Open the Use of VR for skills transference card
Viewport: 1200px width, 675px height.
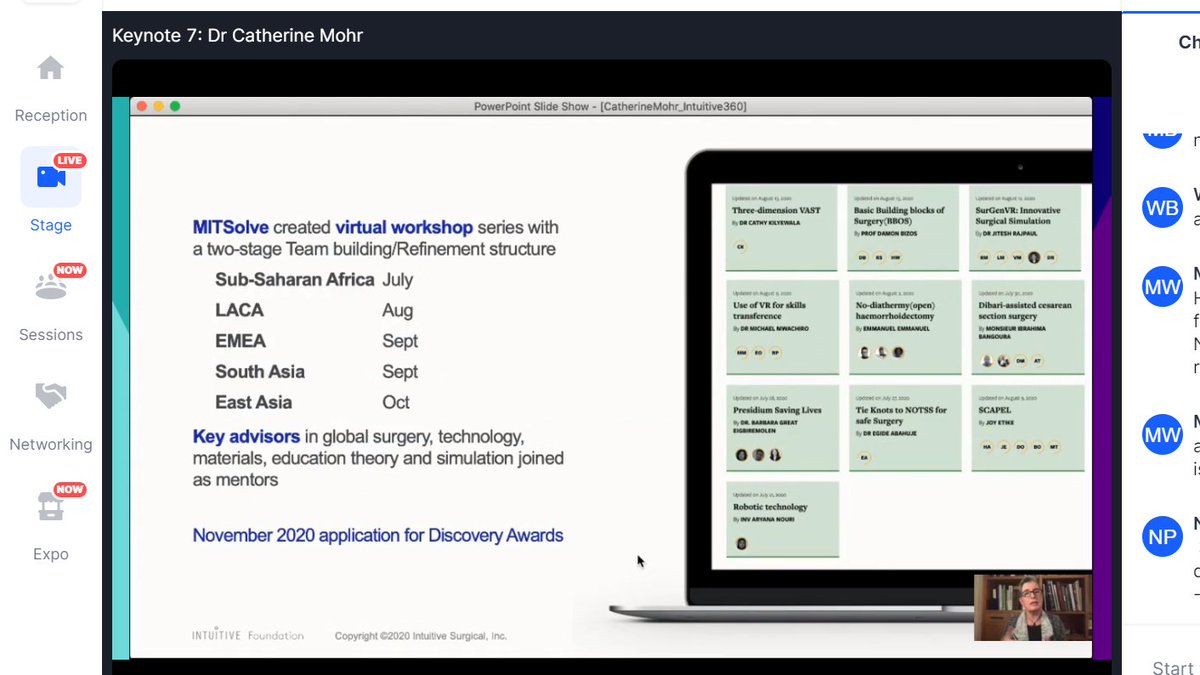(x=782, y=326)
